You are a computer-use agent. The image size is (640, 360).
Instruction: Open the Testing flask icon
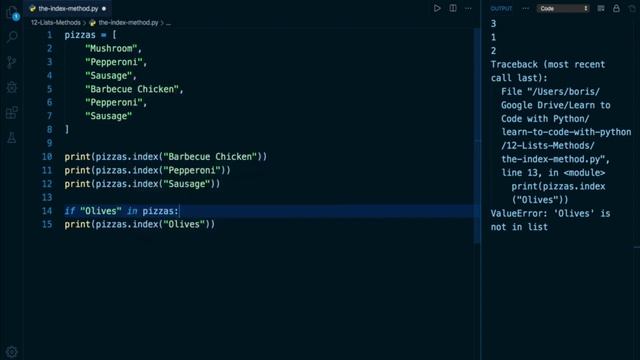tap(12, 138)
